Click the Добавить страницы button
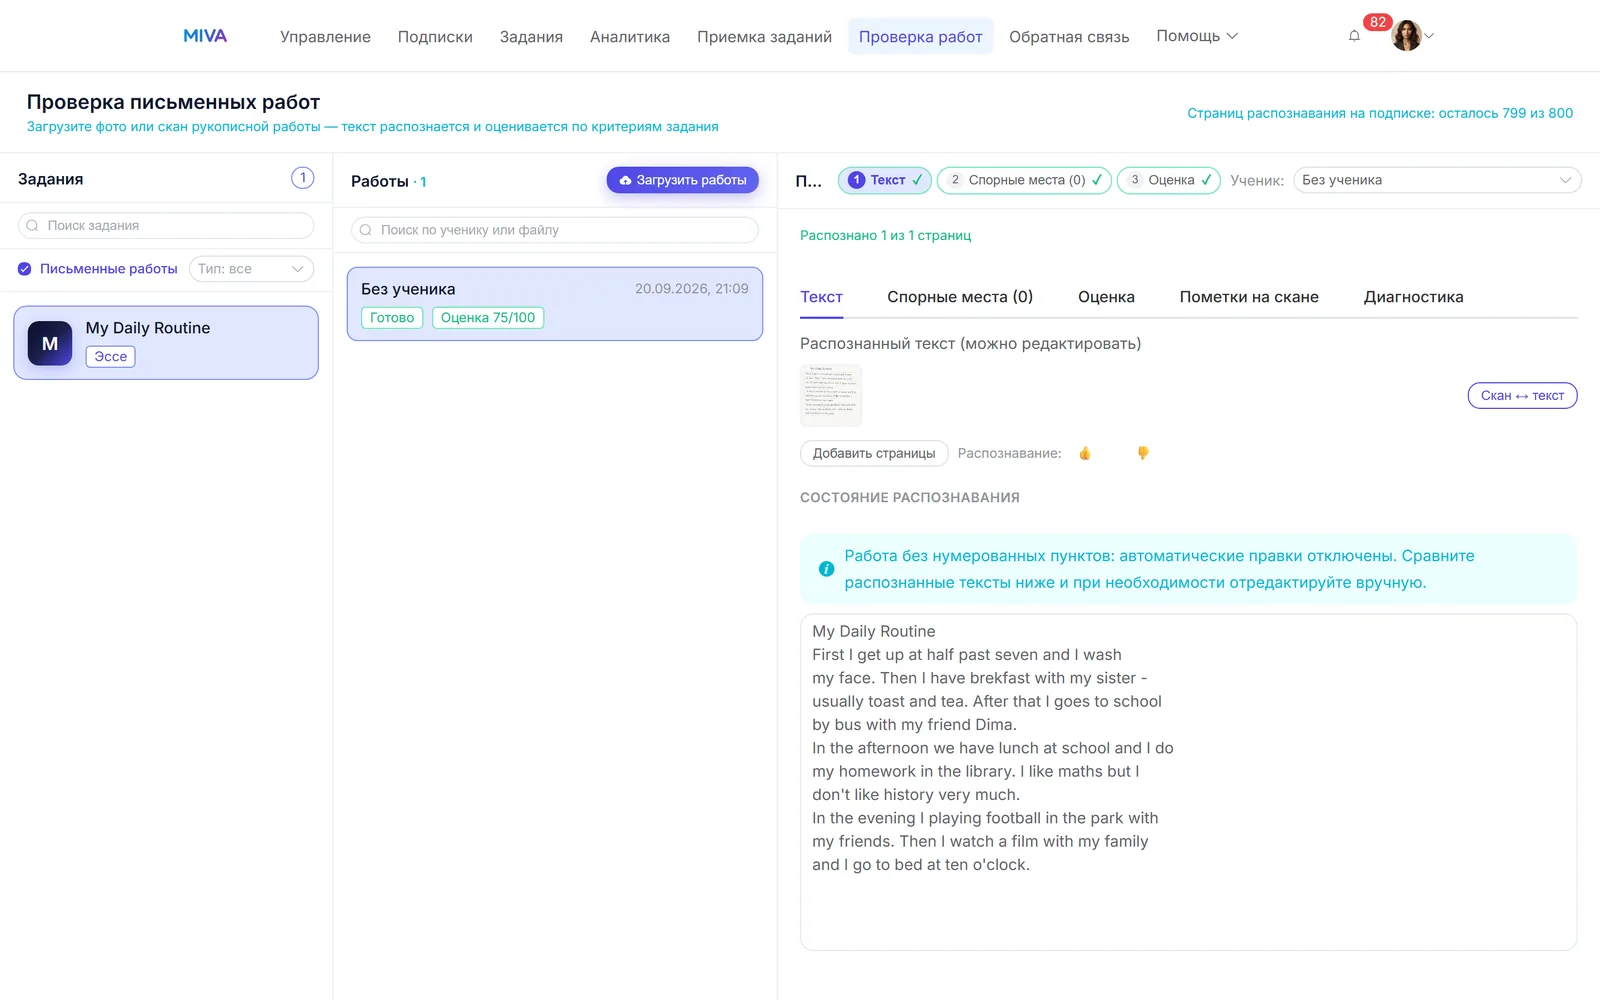This screenshot has width=1600, height=1000. [874, 453]
